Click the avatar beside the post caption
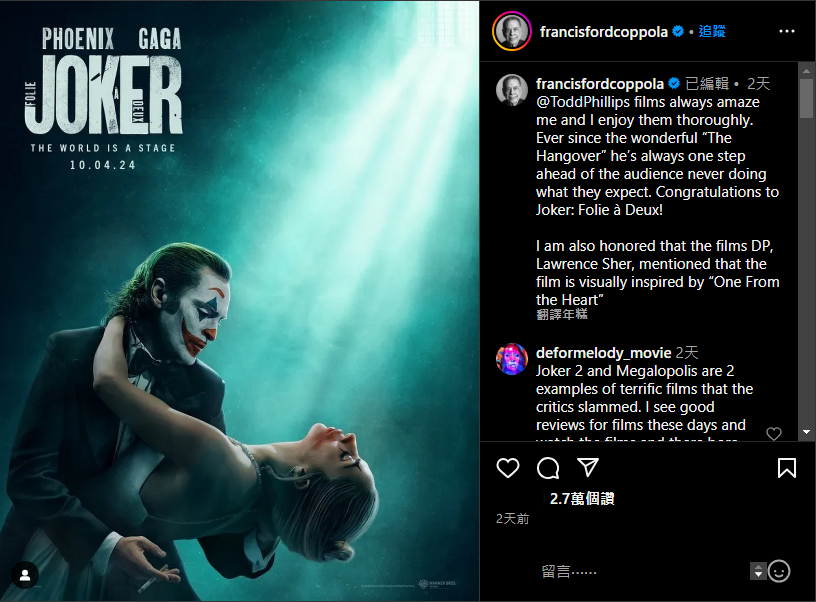 [x=512, y=90]
